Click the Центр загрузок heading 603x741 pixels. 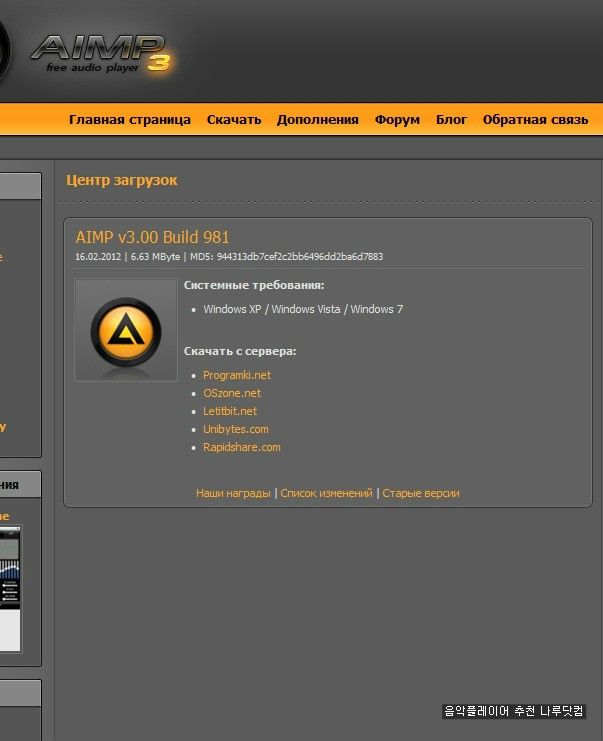tap(121, 180)
